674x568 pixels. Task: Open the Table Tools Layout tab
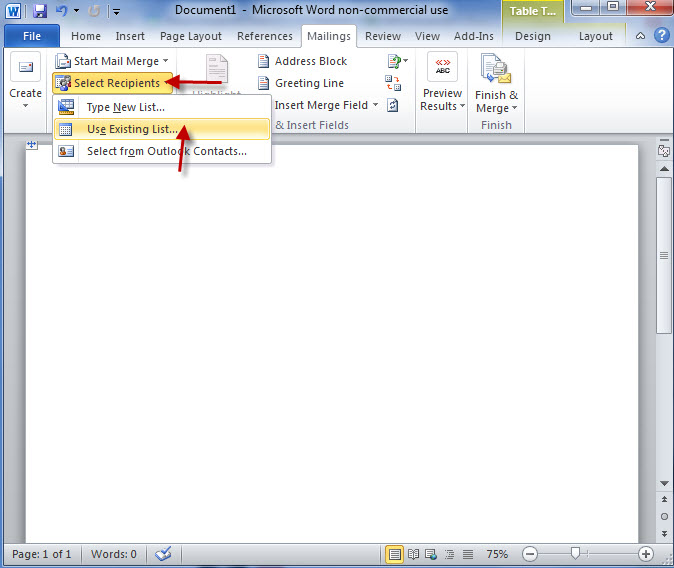[x=595, y=36]
